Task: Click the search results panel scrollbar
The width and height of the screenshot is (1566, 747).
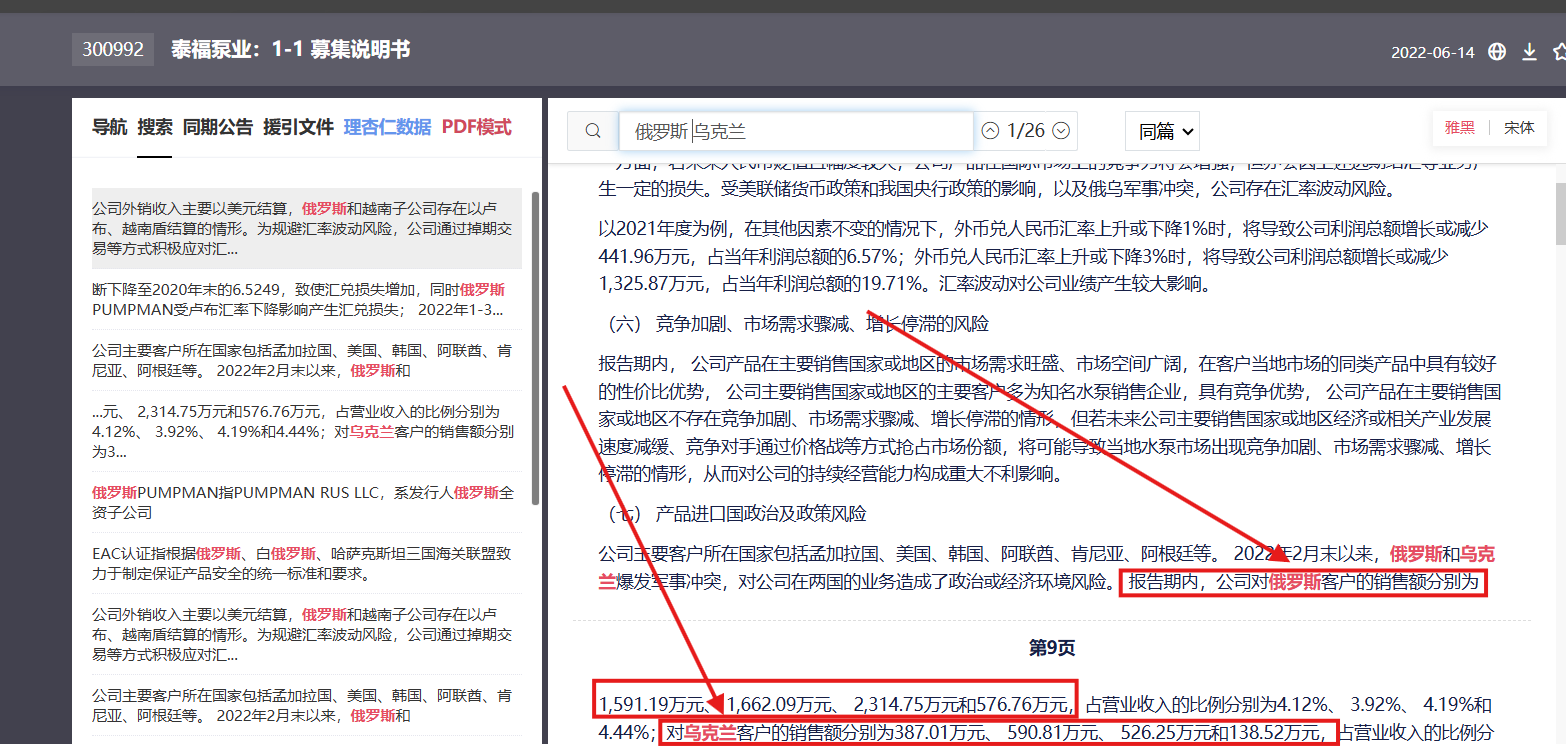Action: 535,350
